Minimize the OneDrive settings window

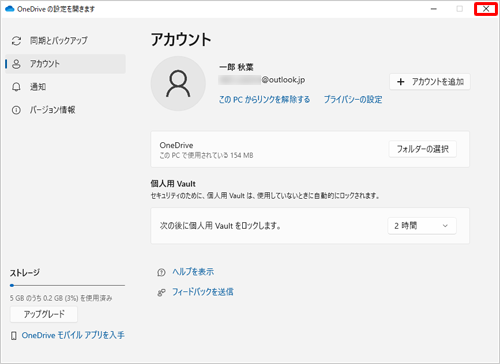tap(434, 9)
